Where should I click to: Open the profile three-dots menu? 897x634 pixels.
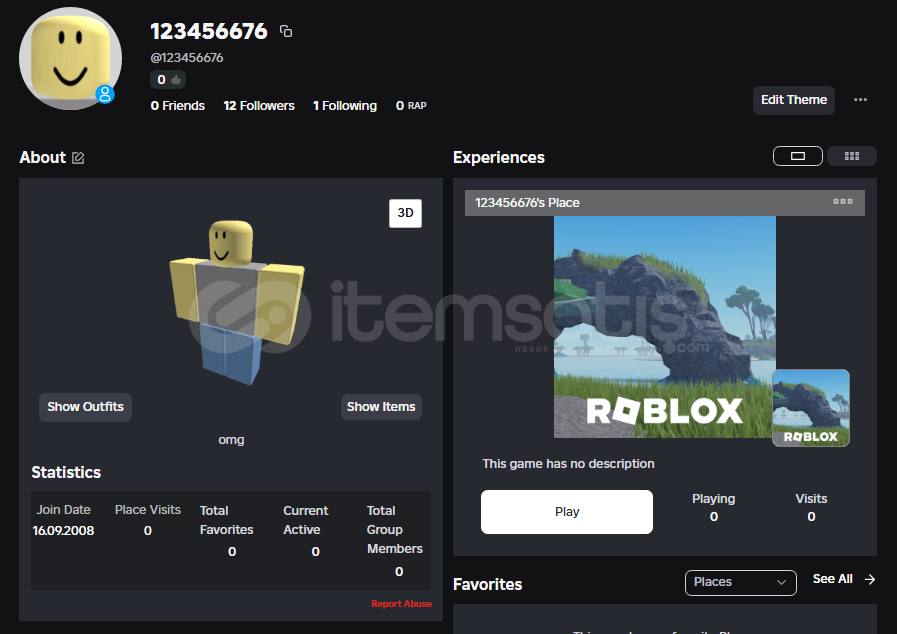tap(860, 100)
